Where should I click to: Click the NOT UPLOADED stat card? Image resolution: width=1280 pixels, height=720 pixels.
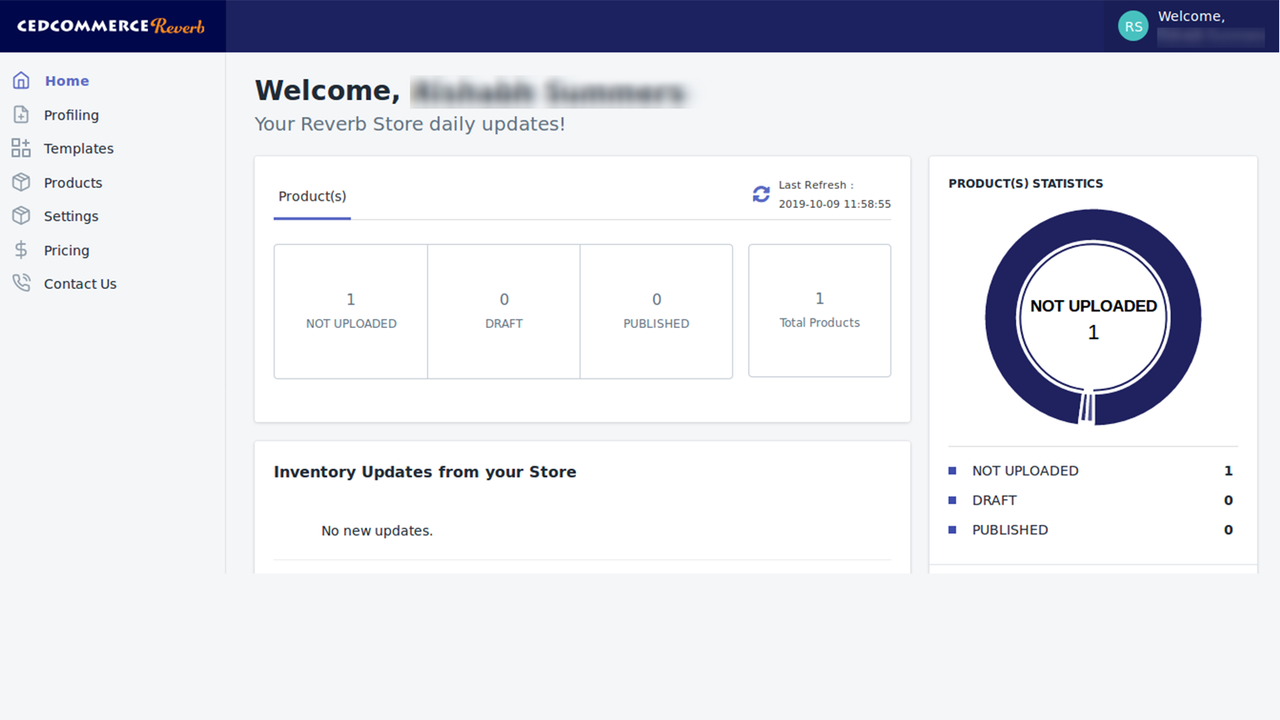(350, 310)
